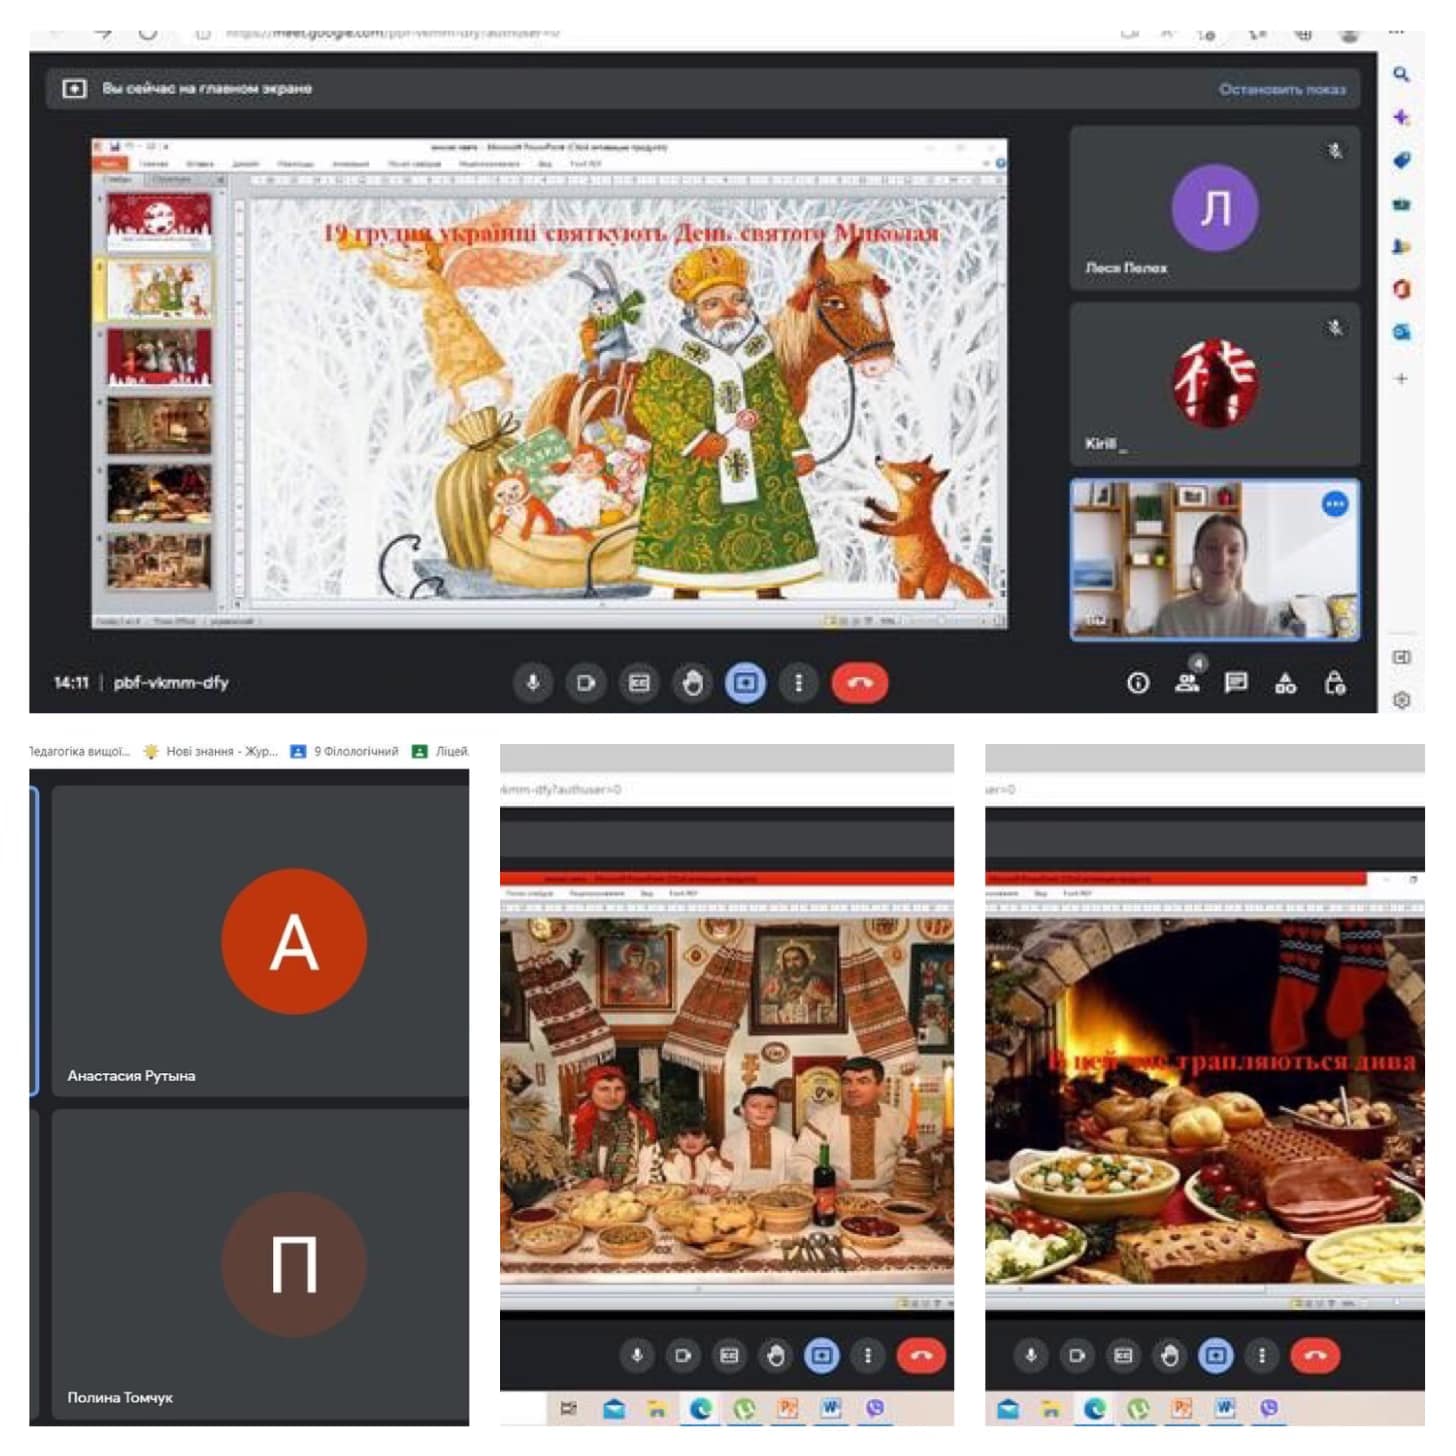Open the chat with everyone panel
1456x1456 pixels.
(x=1236, y=683)
